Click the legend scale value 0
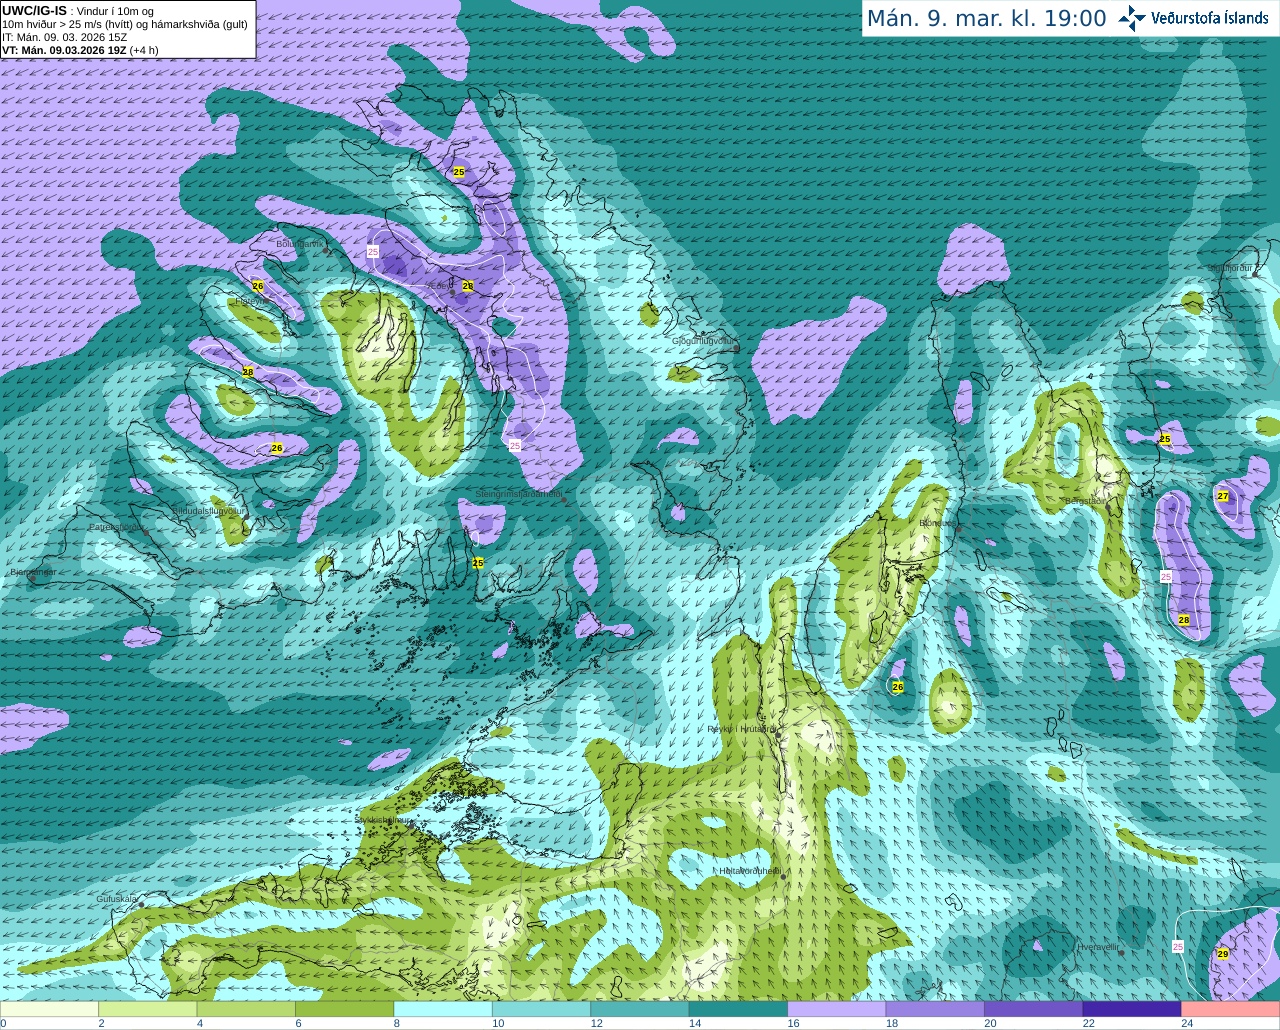 click(x=3, y=1023)
